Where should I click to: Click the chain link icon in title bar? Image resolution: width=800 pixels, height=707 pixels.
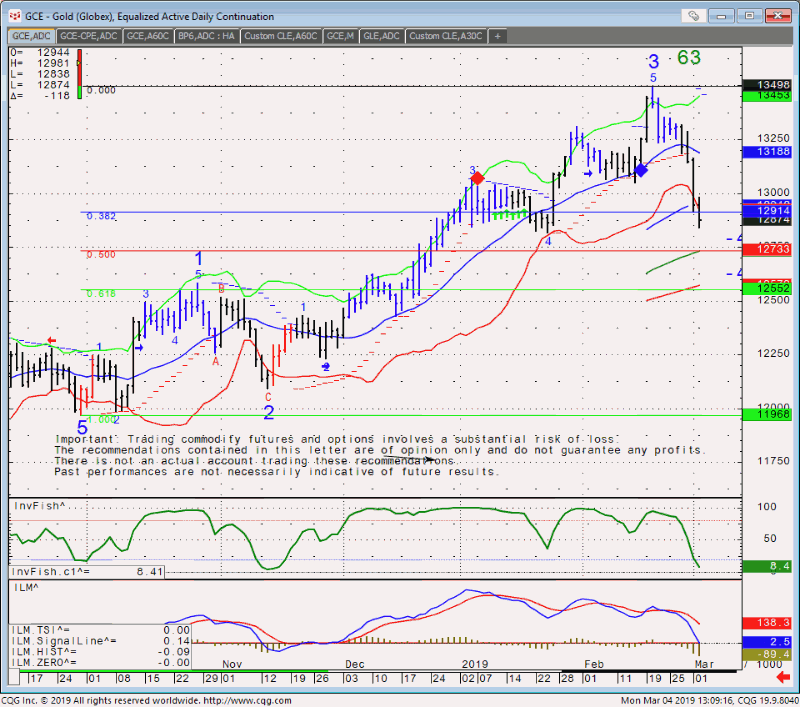pyautogui.click(x=695, y=16)
